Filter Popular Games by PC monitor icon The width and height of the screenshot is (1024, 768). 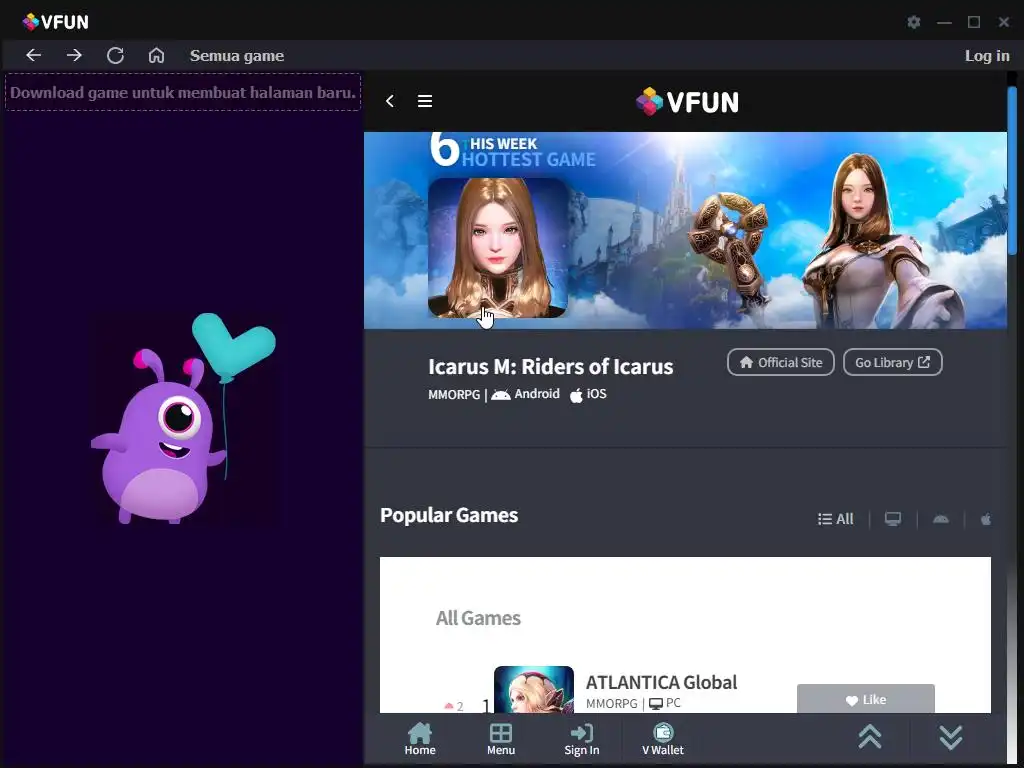(x=893, y=519)
